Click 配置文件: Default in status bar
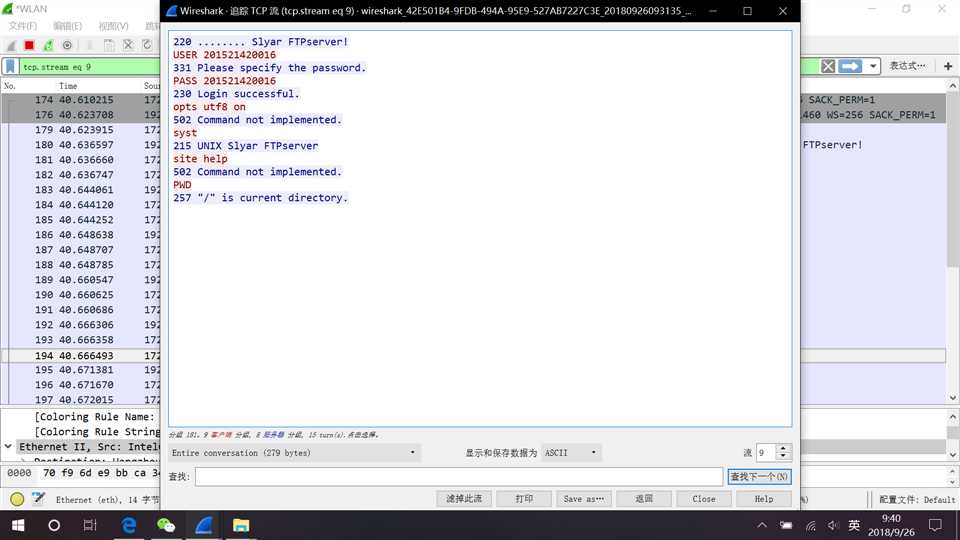960x540 pixels. coord(917,500)
